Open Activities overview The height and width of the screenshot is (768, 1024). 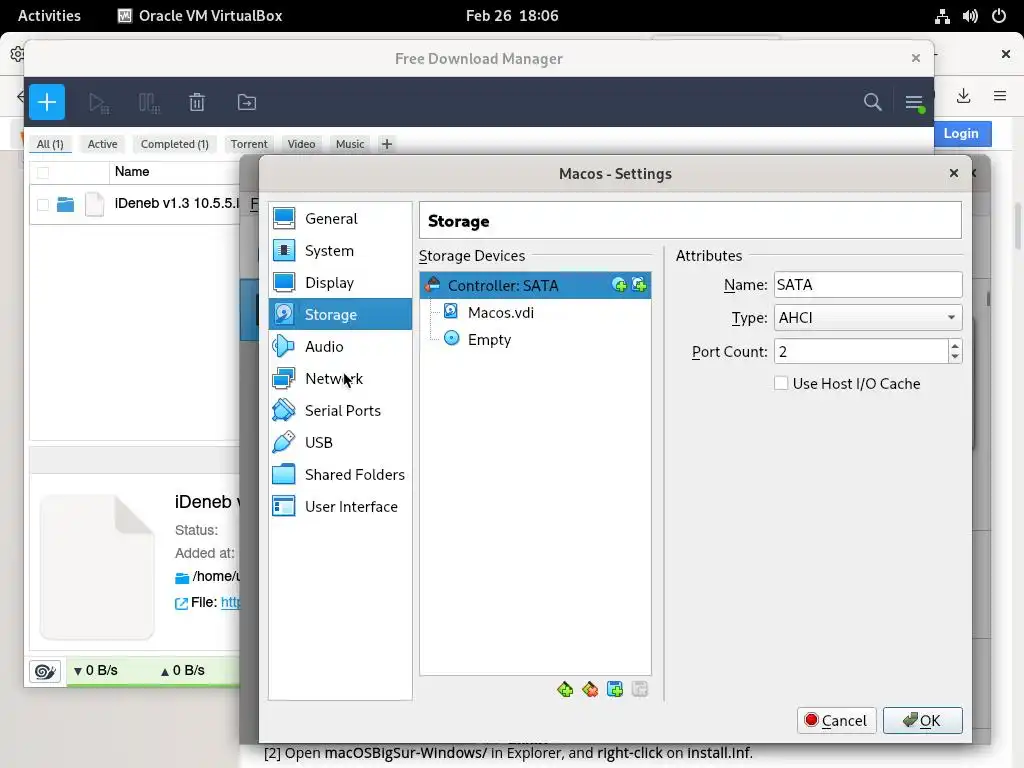(49, 16)
